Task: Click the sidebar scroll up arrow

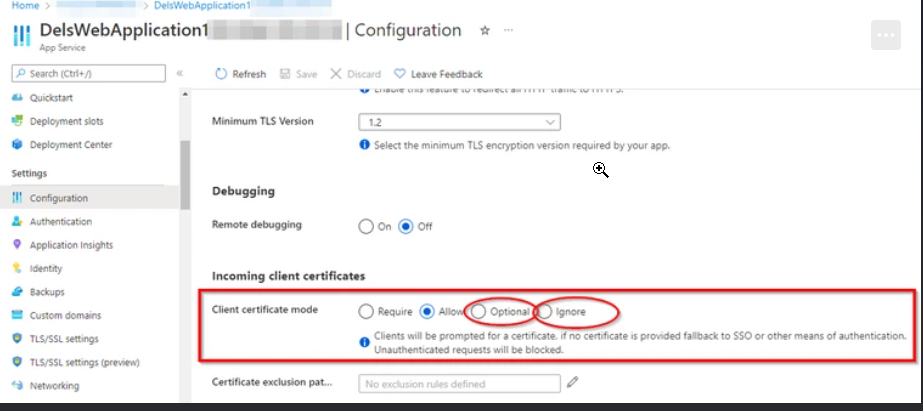Action: pos(185,95)
